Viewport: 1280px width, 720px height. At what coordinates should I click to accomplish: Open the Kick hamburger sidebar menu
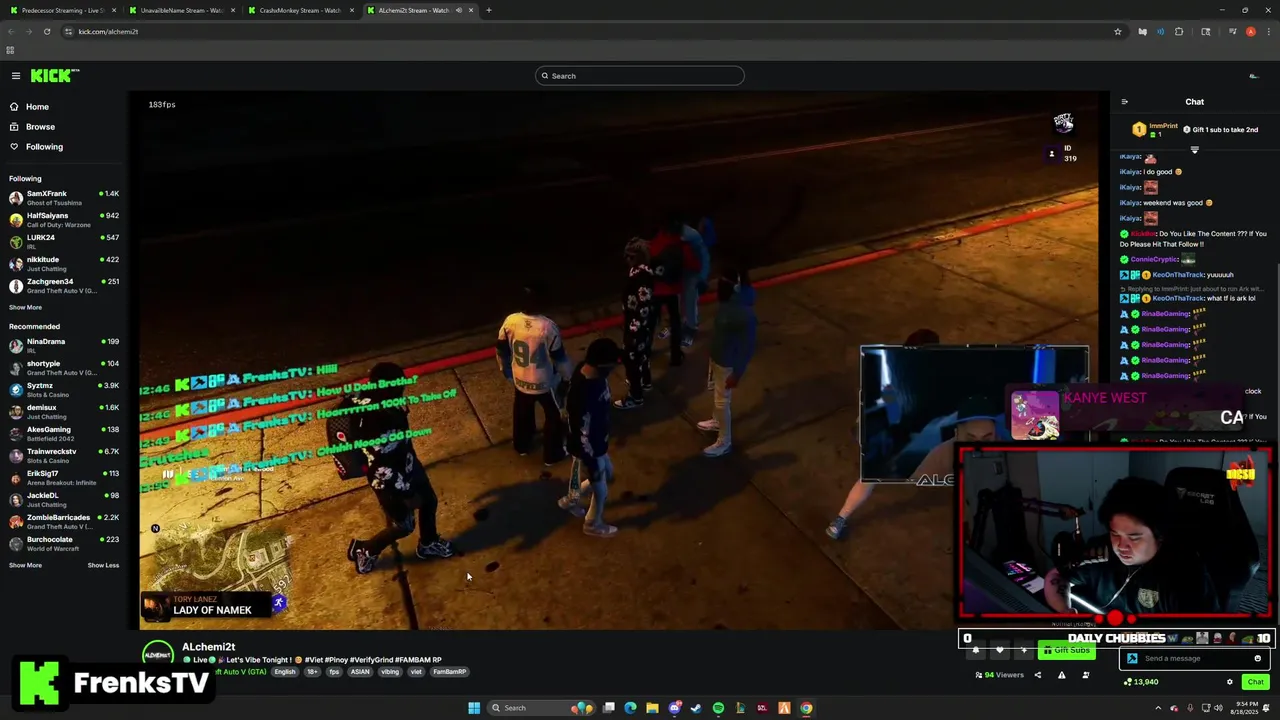coord(16,76)
